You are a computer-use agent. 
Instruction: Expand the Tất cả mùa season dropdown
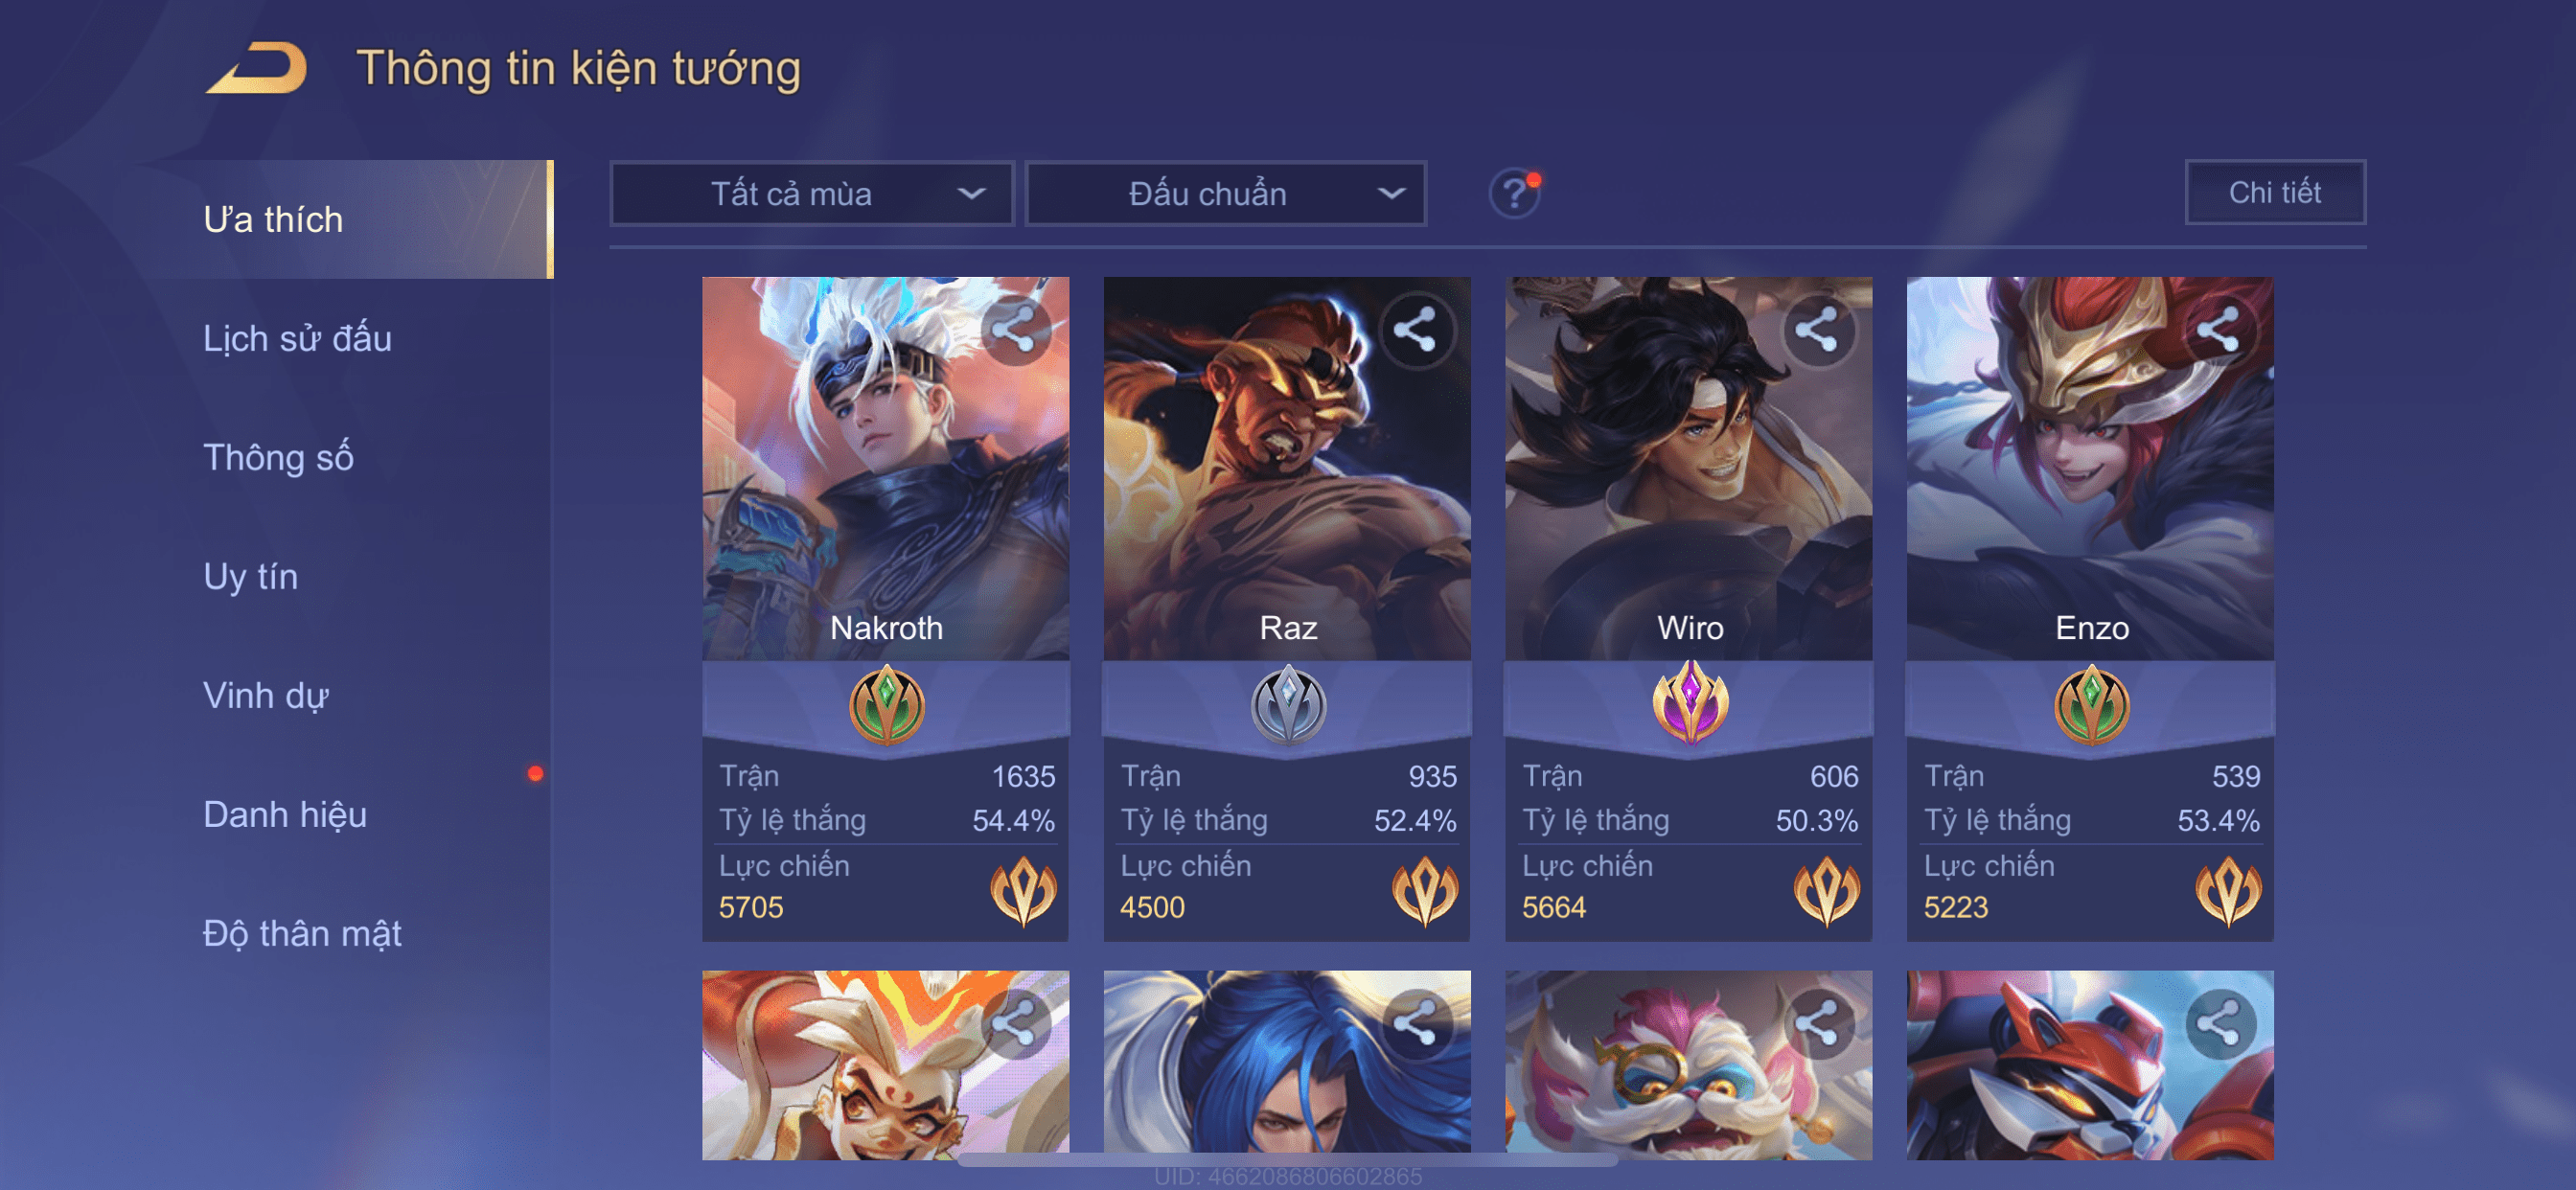(812, 193)
